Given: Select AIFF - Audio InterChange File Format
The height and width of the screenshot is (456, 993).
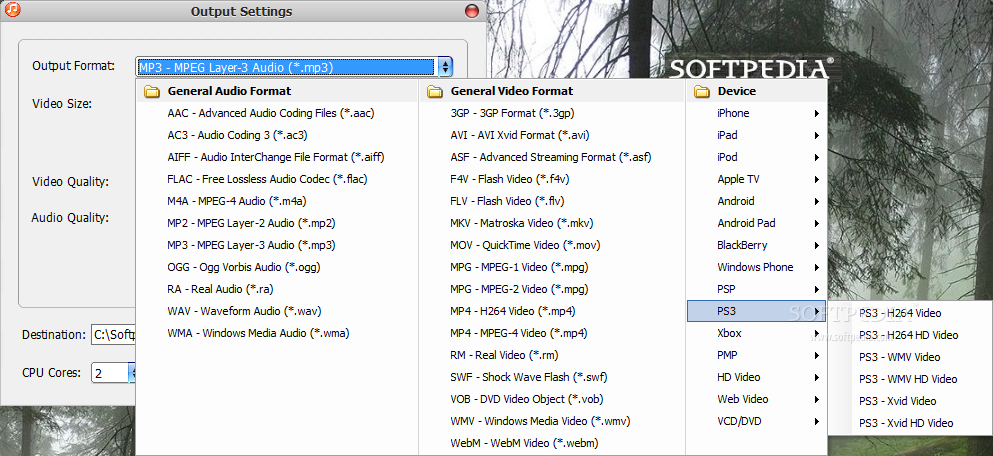Looking at the screenshot, I should 275,157.
